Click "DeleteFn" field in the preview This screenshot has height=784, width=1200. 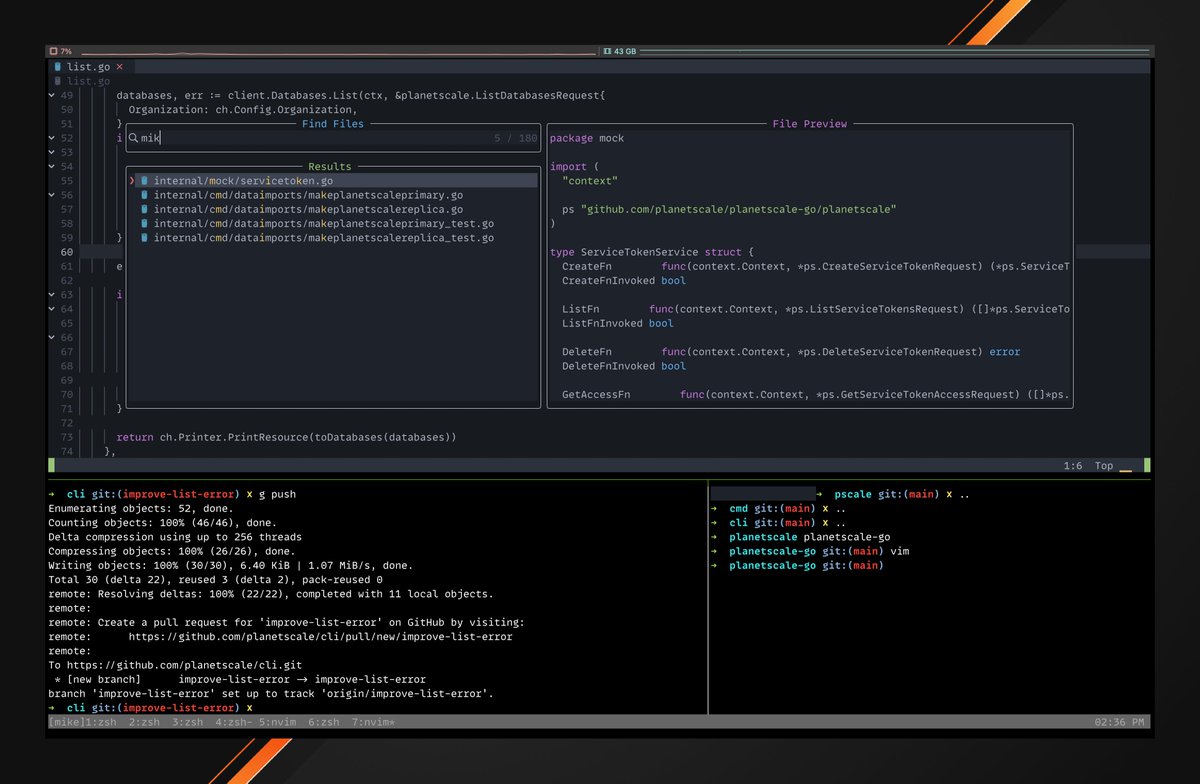click(x=587, y=352)
